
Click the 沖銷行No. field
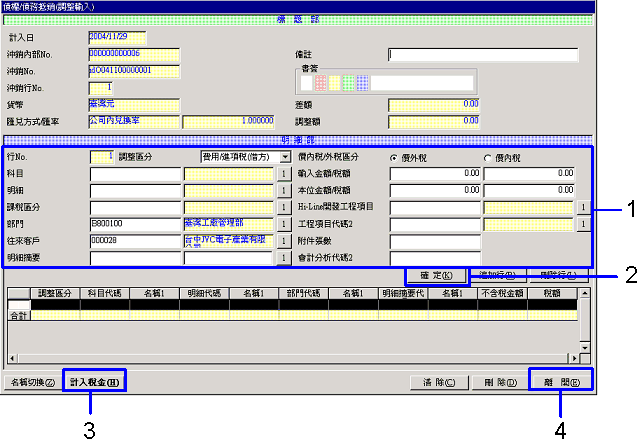(101, 88)
